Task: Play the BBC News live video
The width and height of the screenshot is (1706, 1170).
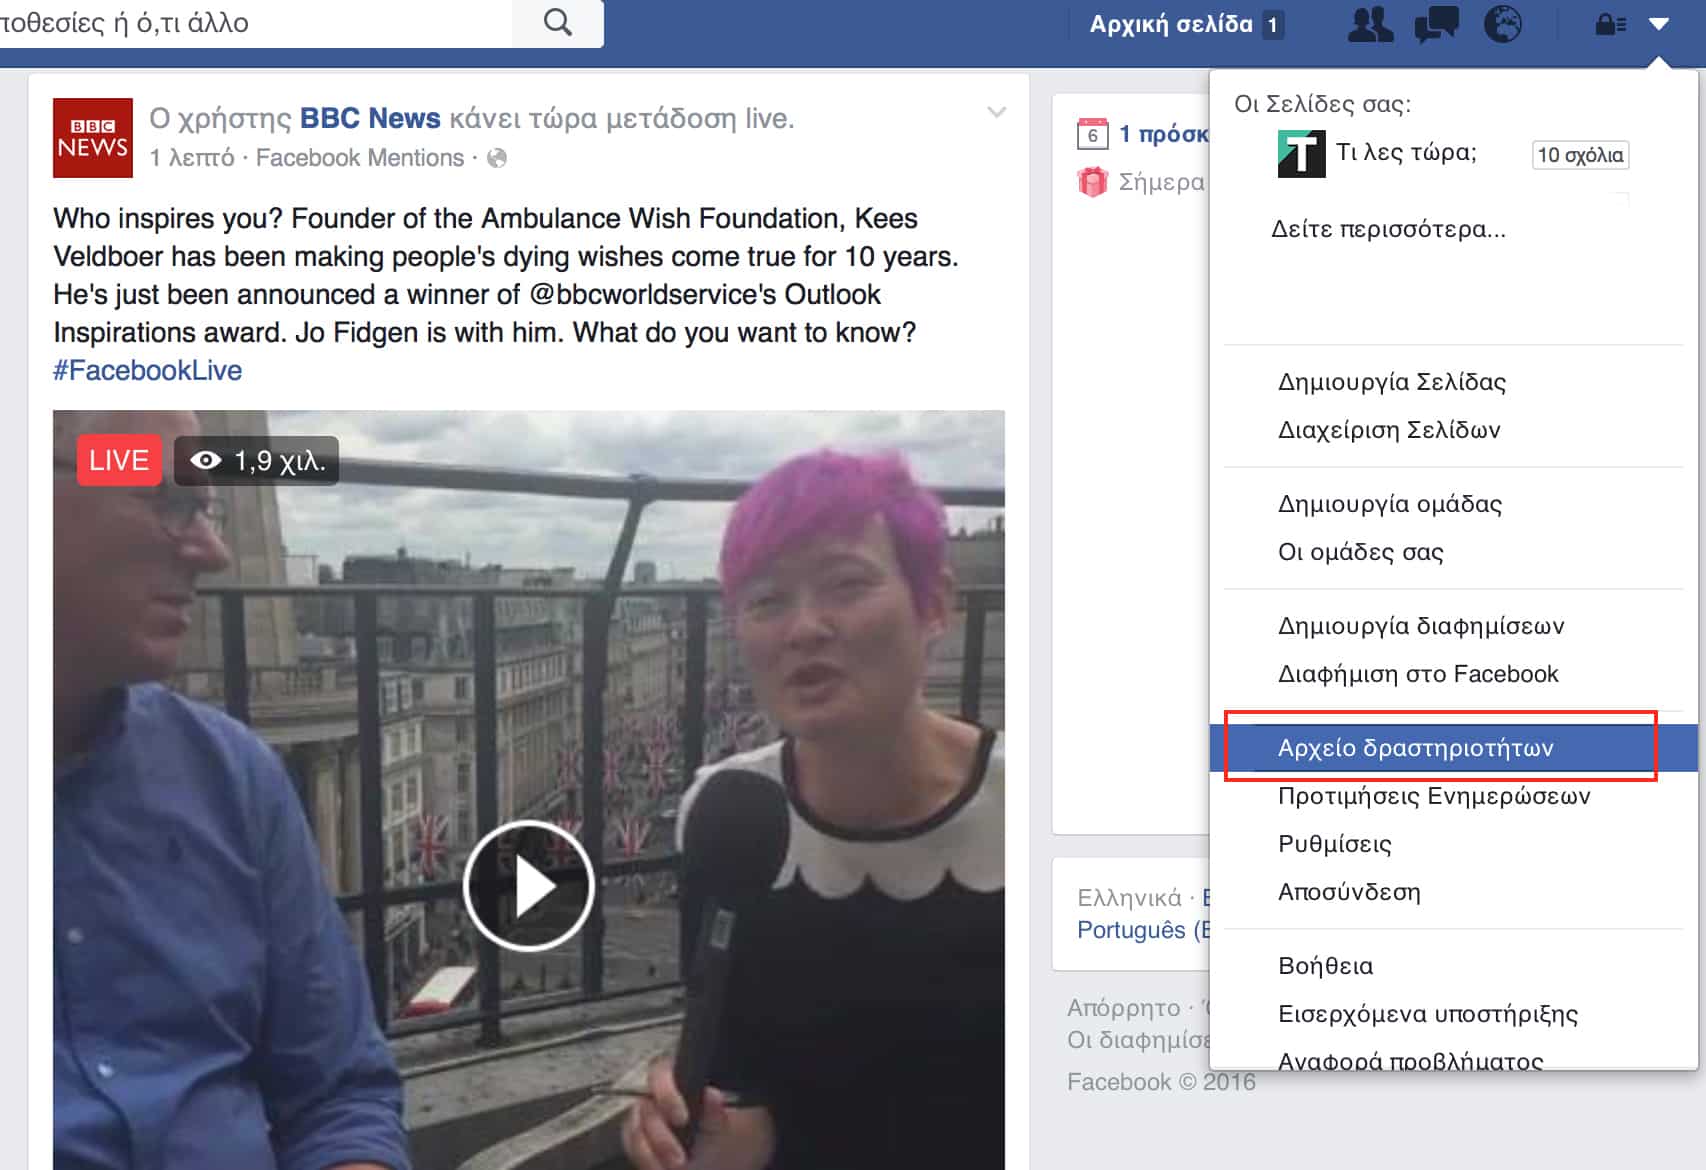Action: (529, 885)
